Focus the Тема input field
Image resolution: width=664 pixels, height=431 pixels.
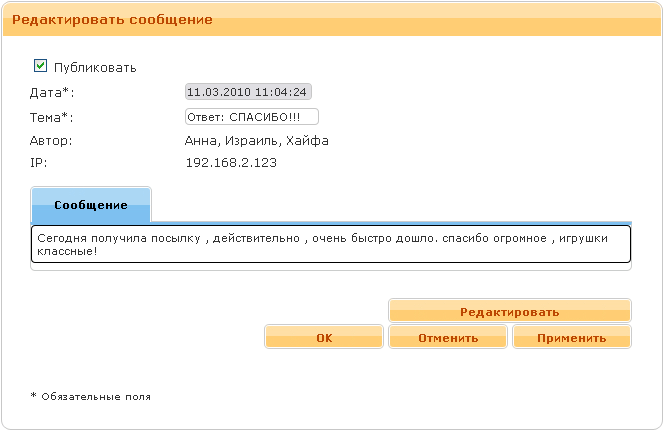click(251, 117)
